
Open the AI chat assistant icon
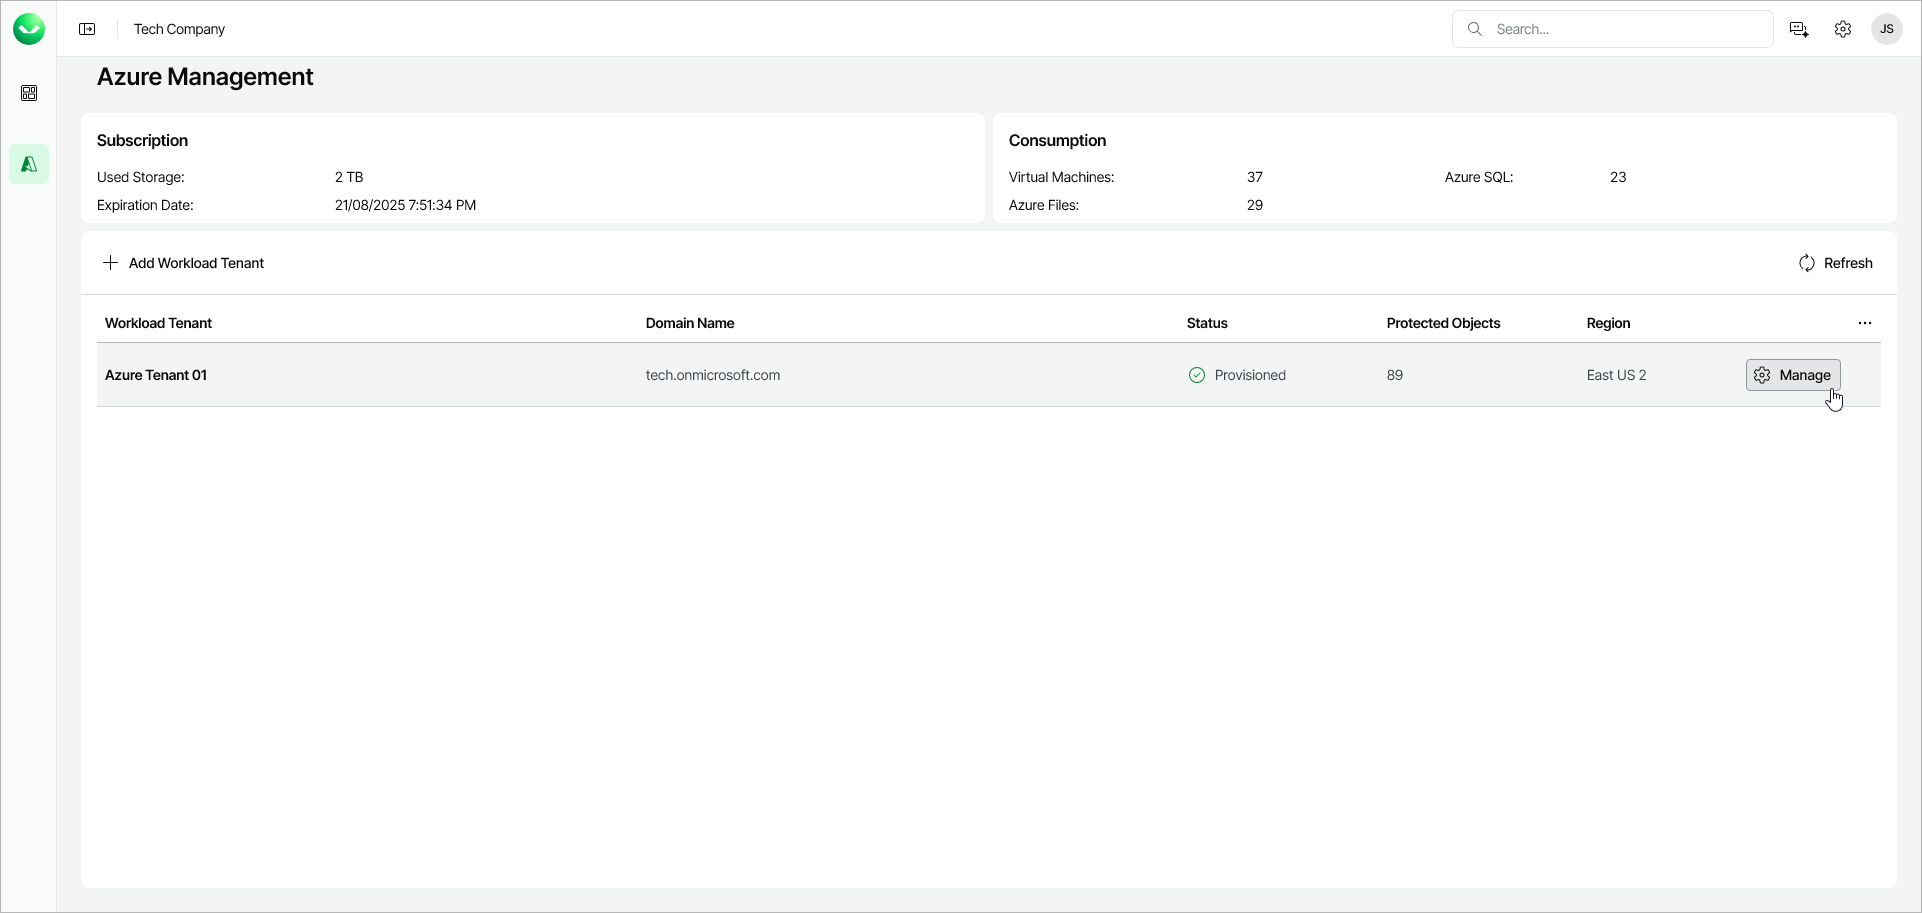1799,29
